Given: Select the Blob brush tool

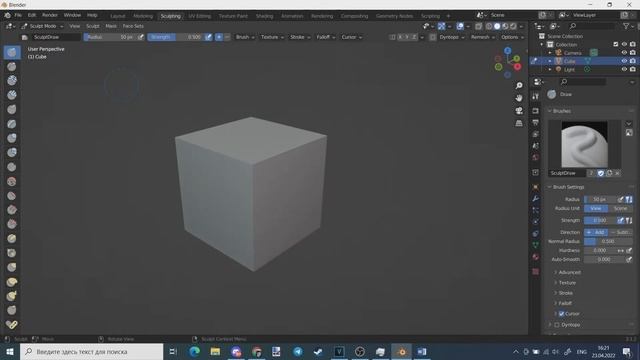Looking at the screenshot, I should pos(12,152).
